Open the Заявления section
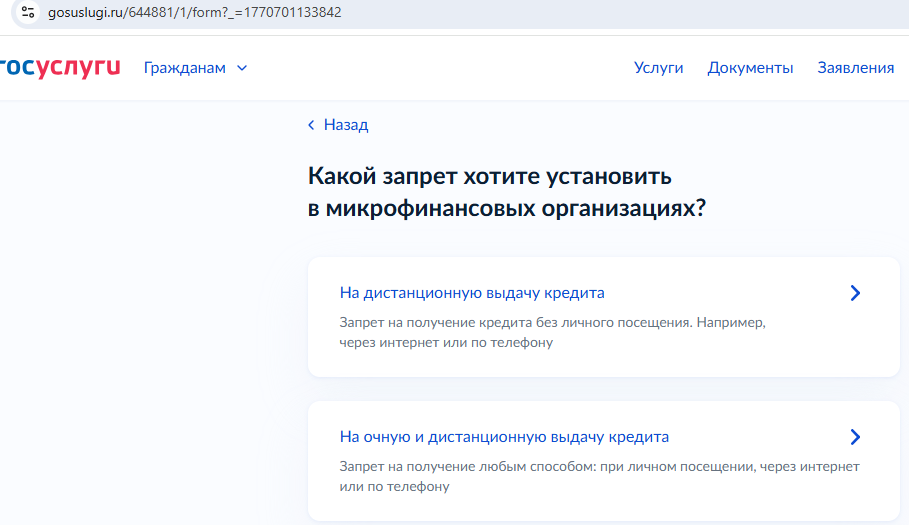Image resolution: width=909 pixels, height=525 pixels. (x=855, y=68)
